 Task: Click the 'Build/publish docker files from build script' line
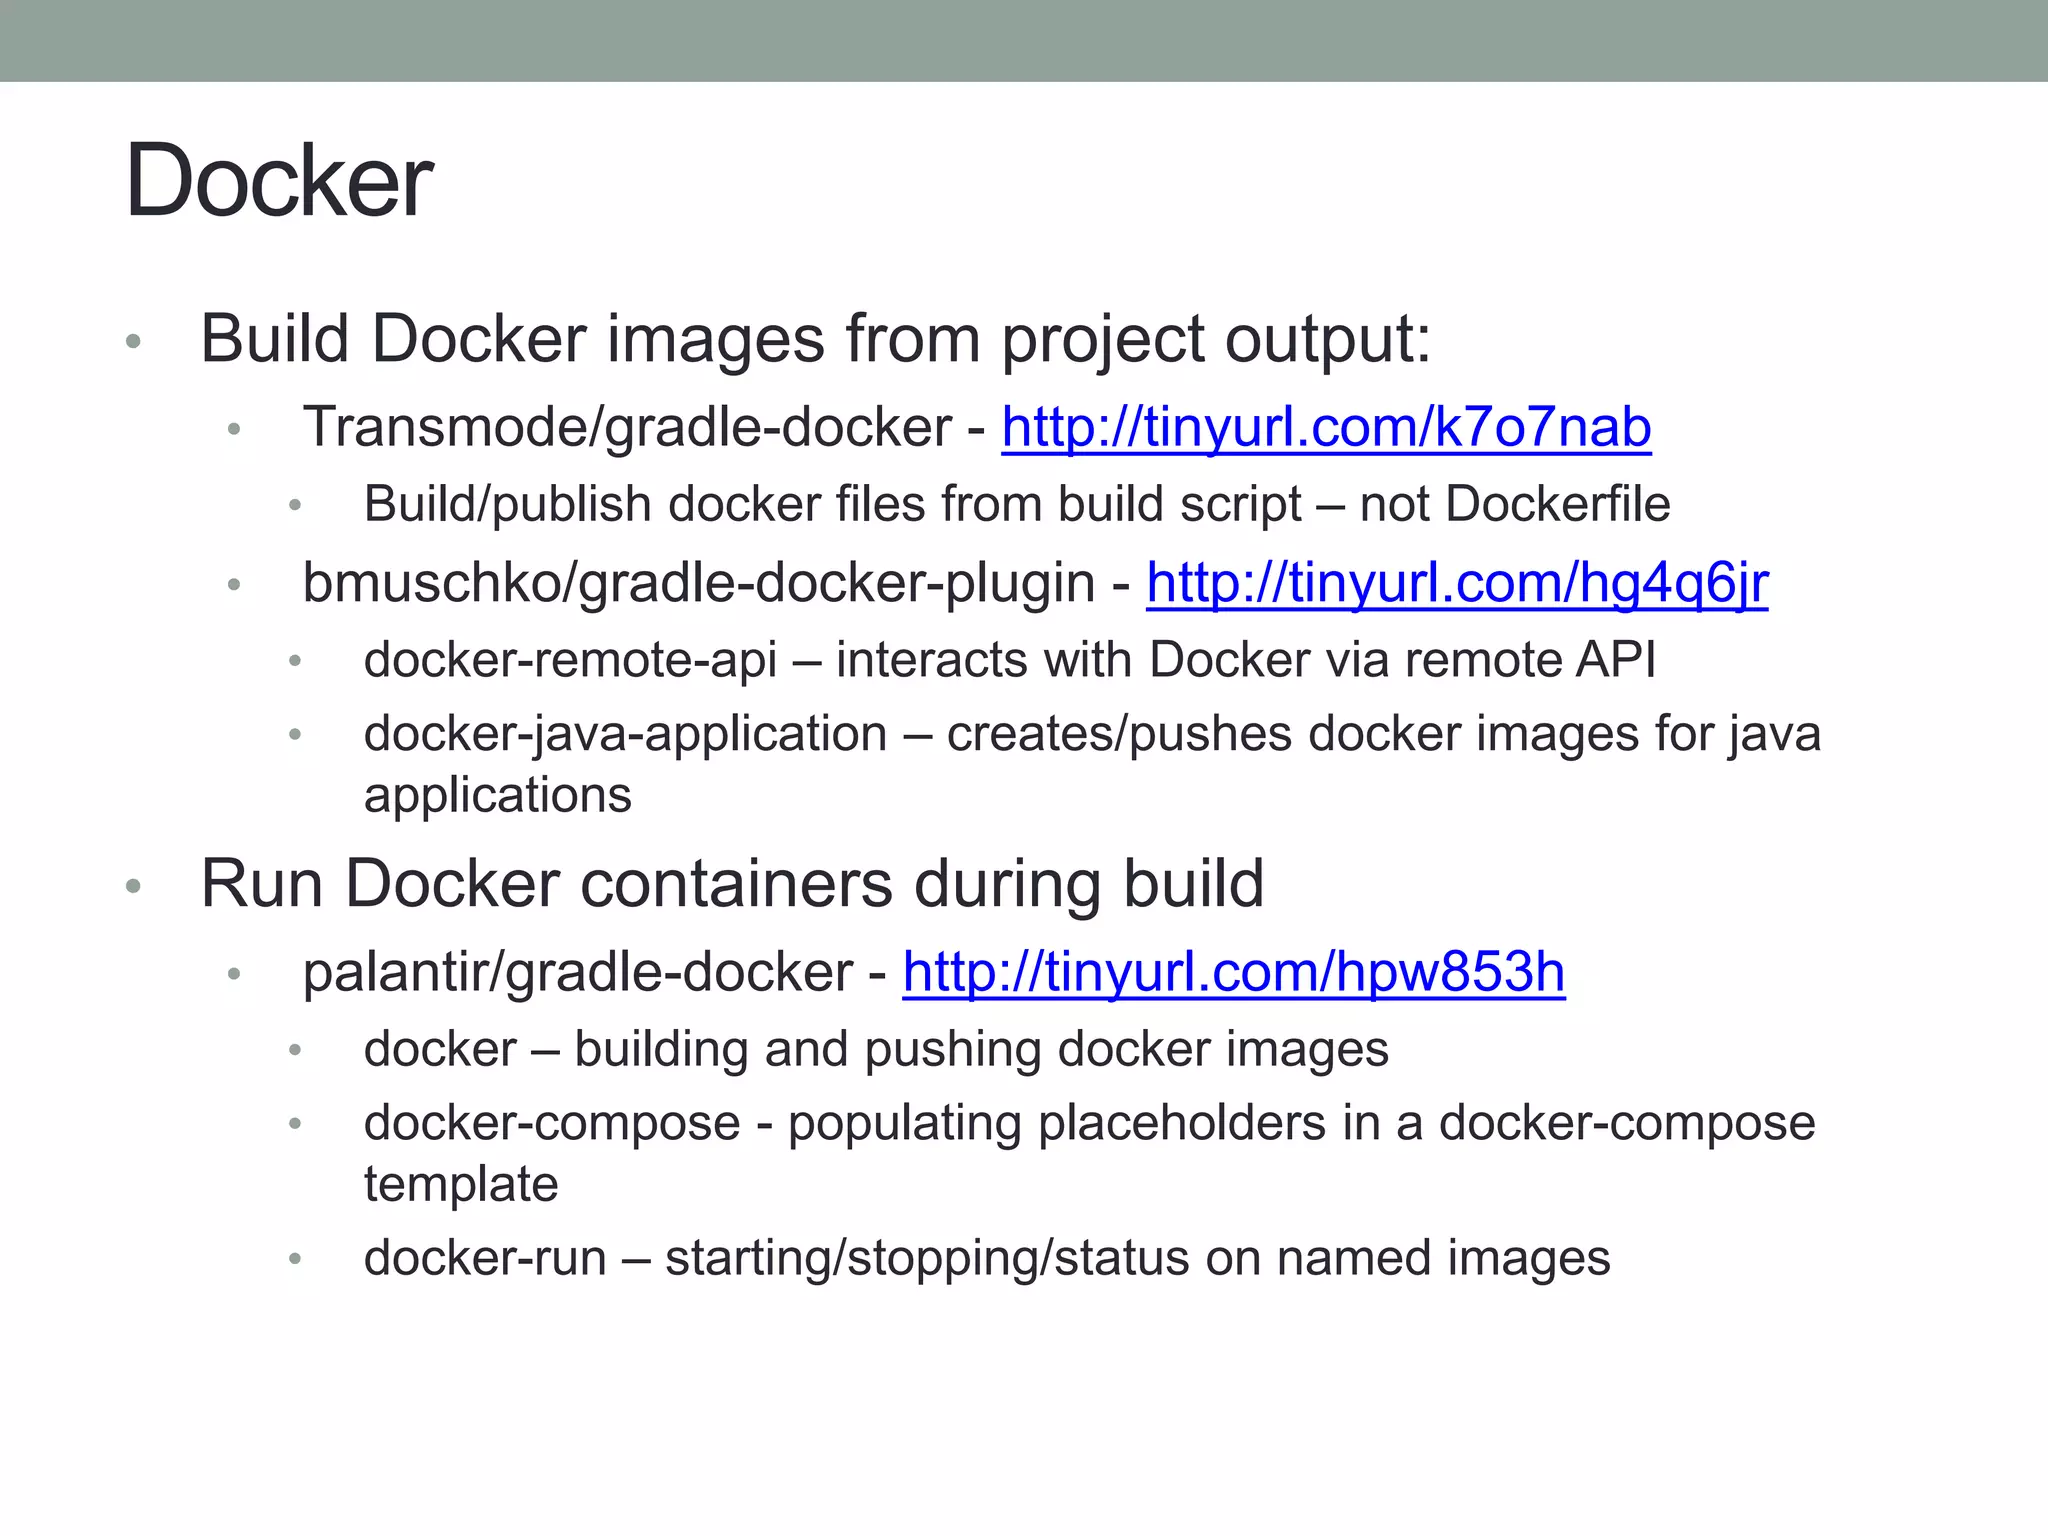pyautogui.click(x=1017, y=503)
